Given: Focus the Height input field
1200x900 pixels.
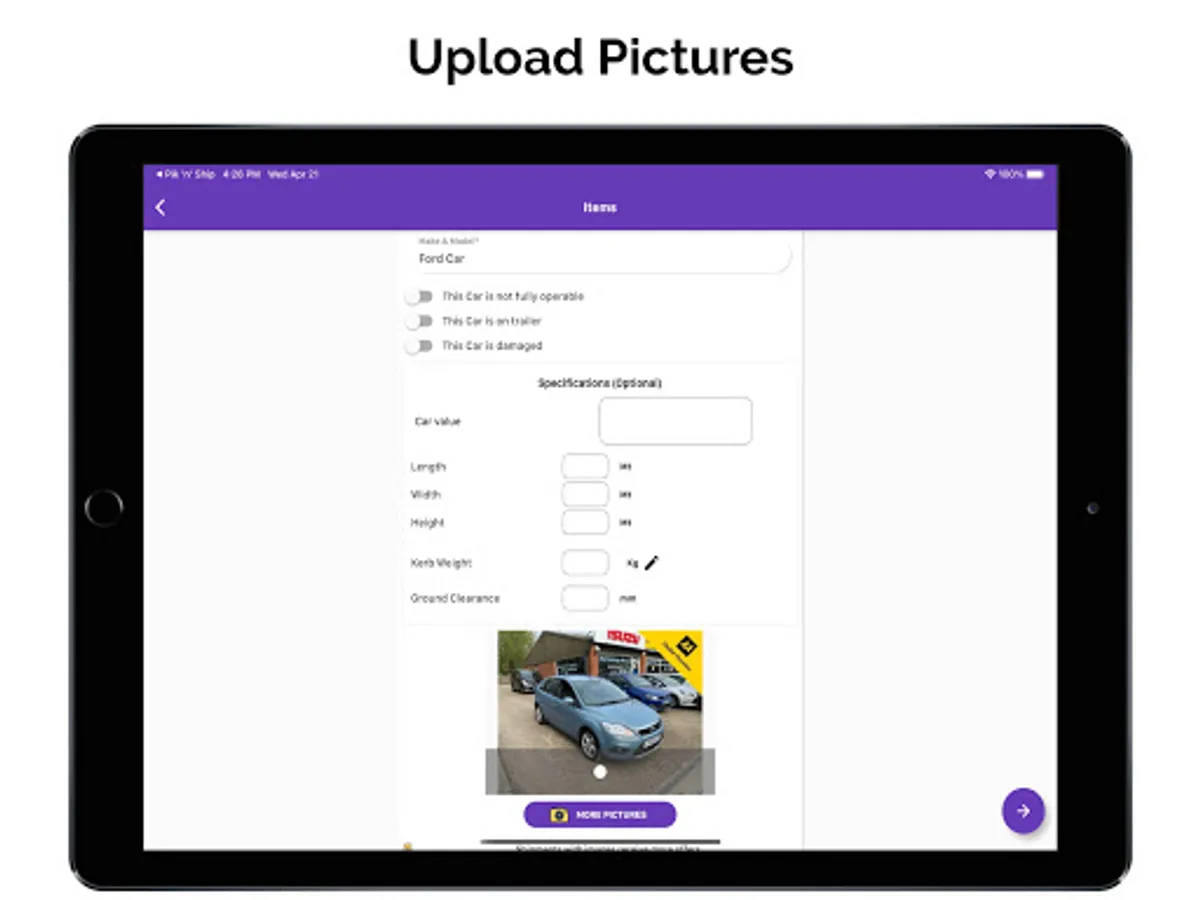Looking at the screenshot, I should 585,522.
